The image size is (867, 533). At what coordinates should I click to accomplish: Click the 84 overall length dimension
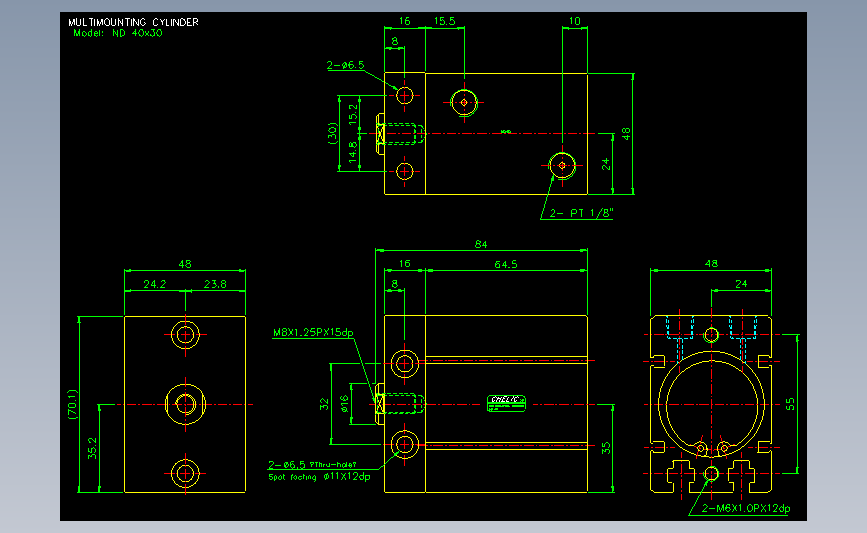click(x=481, y=244)
